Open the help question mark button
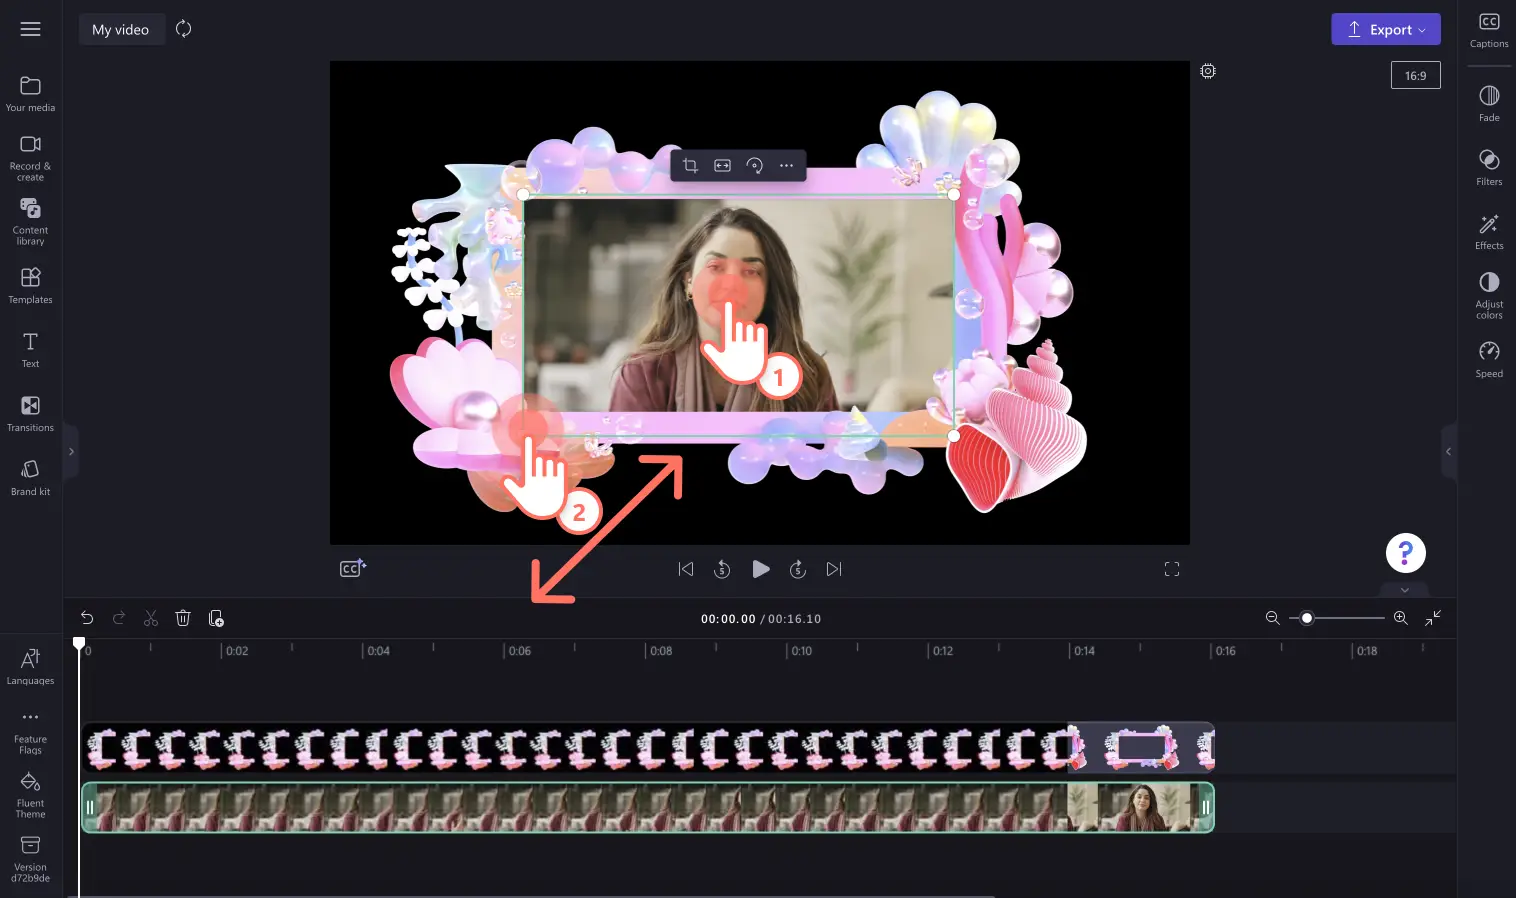 pyautogui.click(x=1405, y=553)
